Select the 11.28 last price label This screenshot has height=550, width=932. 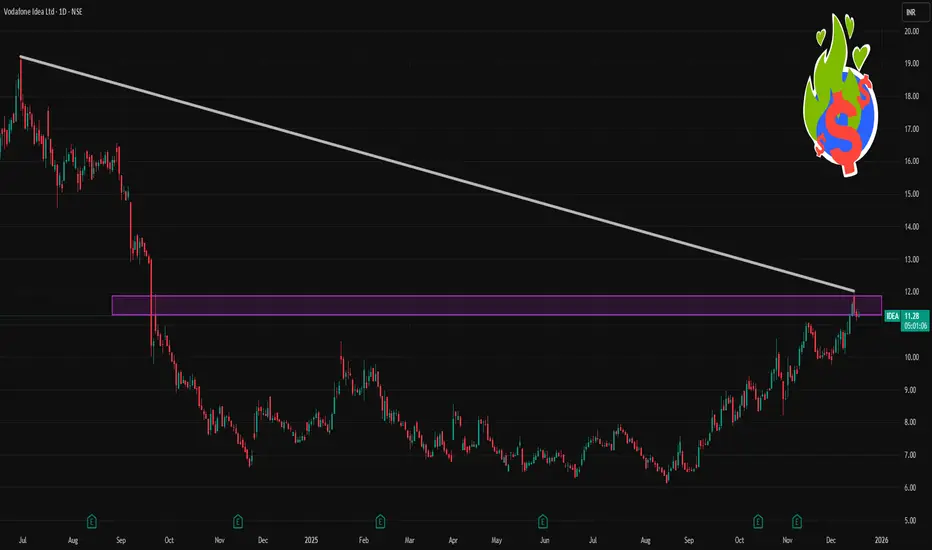(x=911, y=316)
